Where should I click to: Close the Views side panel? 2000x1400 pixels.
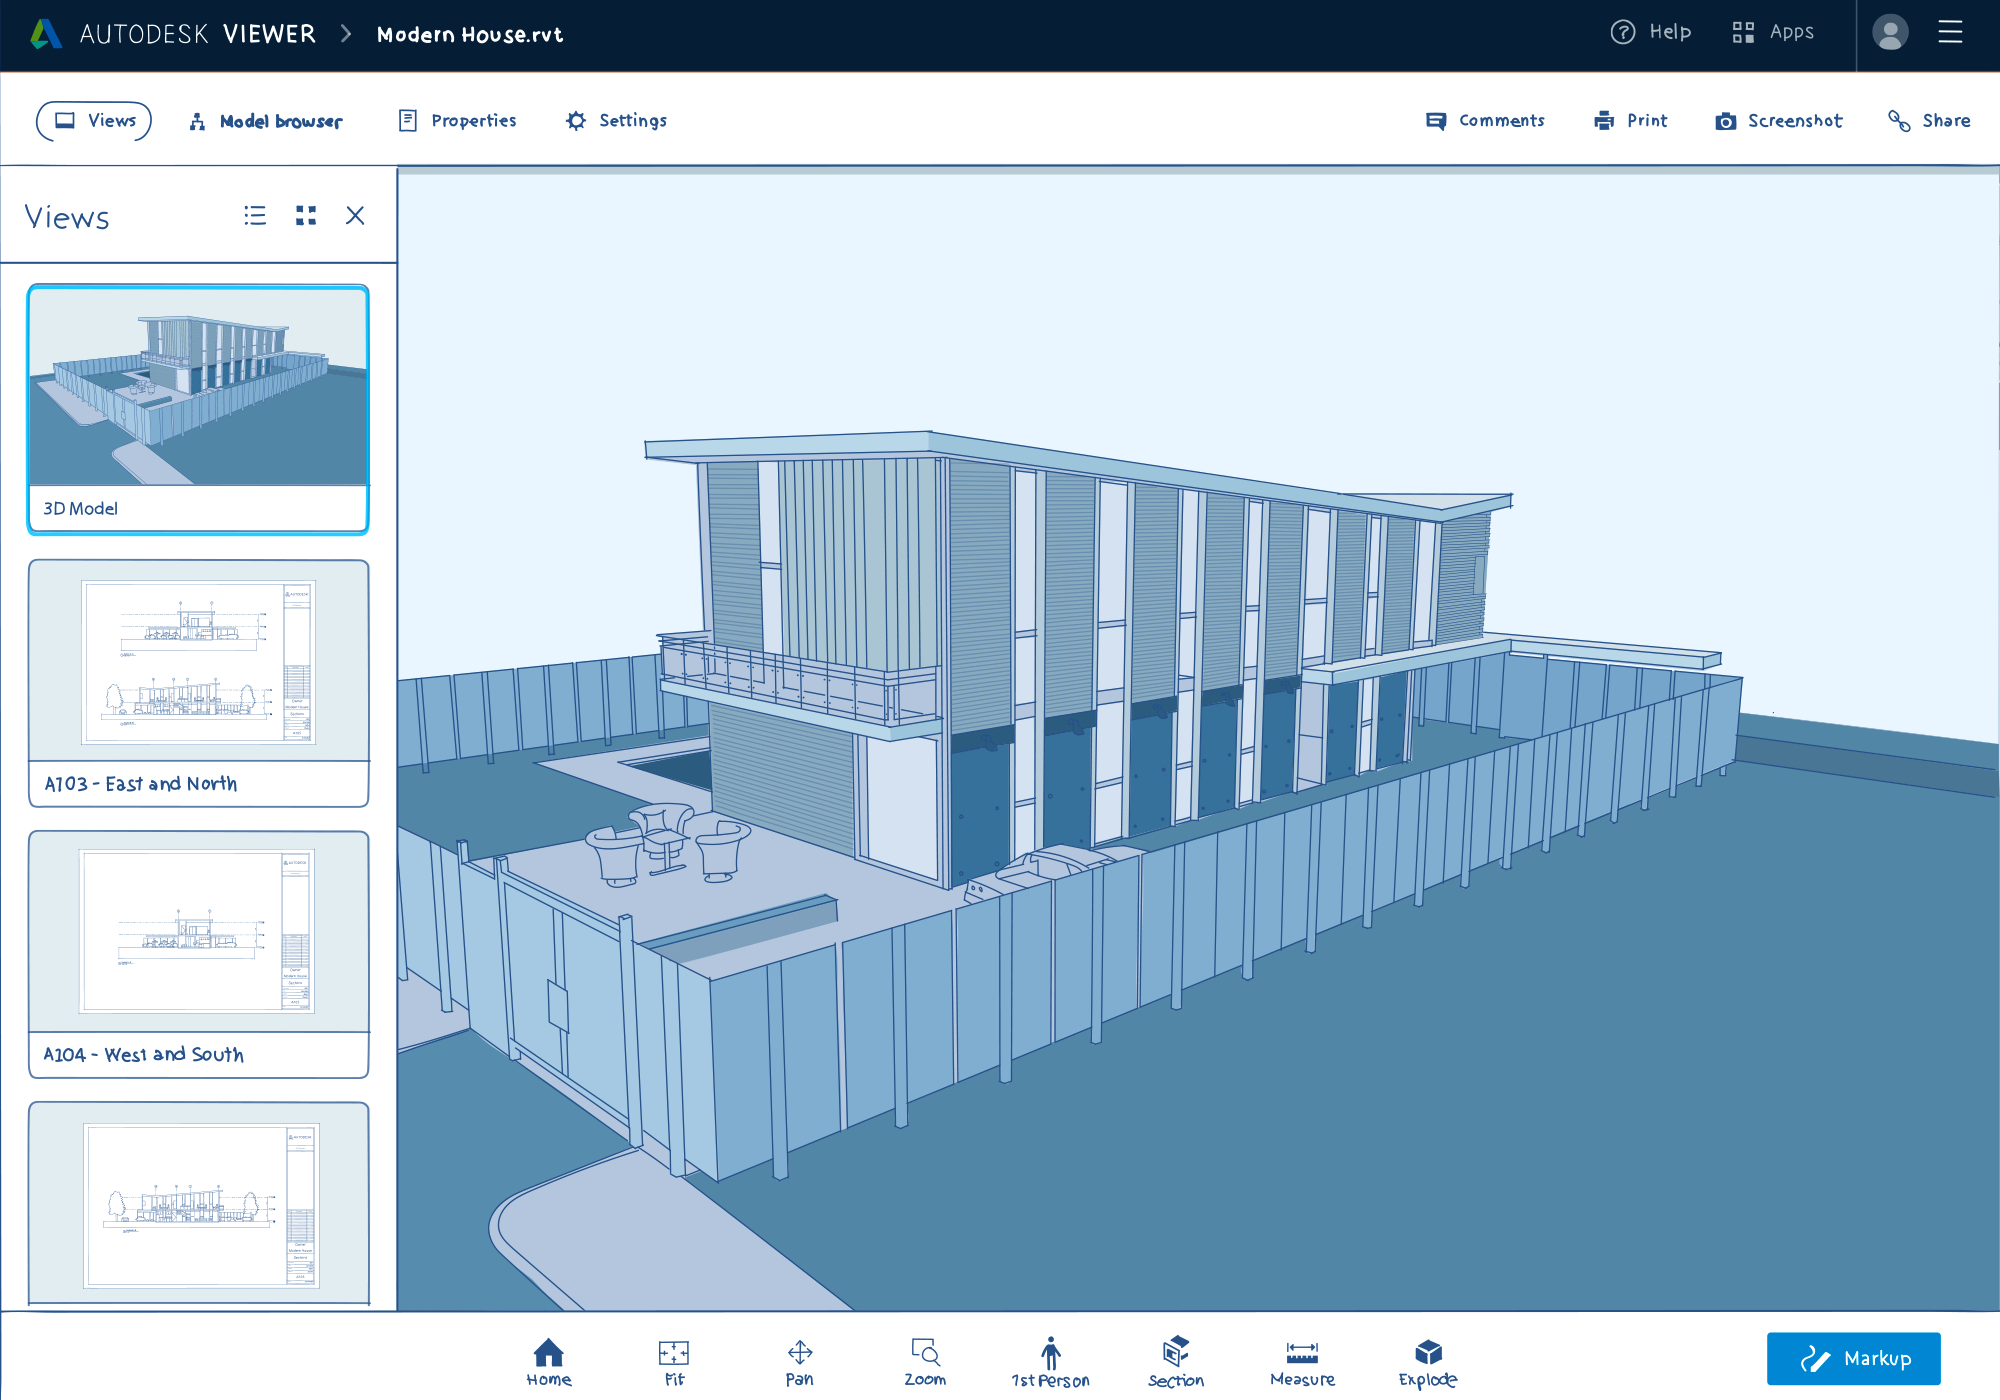355,216
